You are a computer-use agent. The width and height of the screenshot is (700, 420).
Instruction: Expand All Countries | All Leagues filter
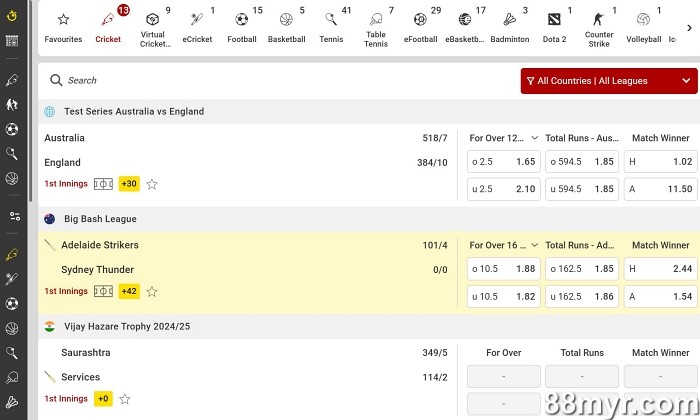(609, 81)
